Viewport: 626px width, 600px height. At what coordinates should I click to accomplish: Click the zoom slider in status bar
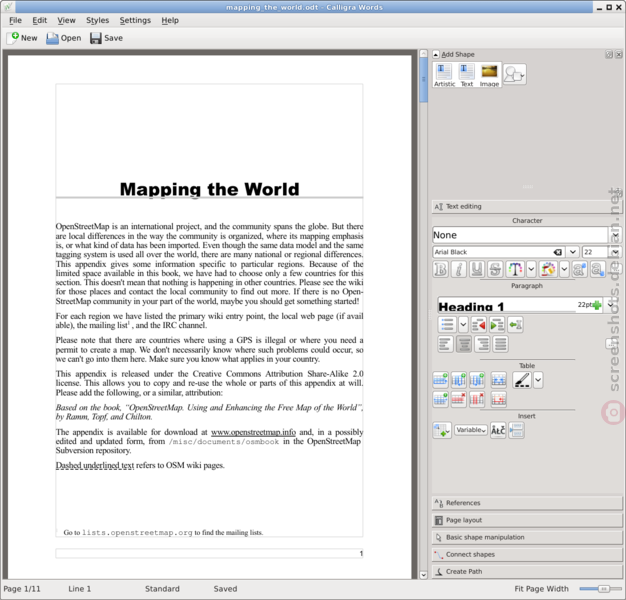pyautogui.click(x=600, y=589)
